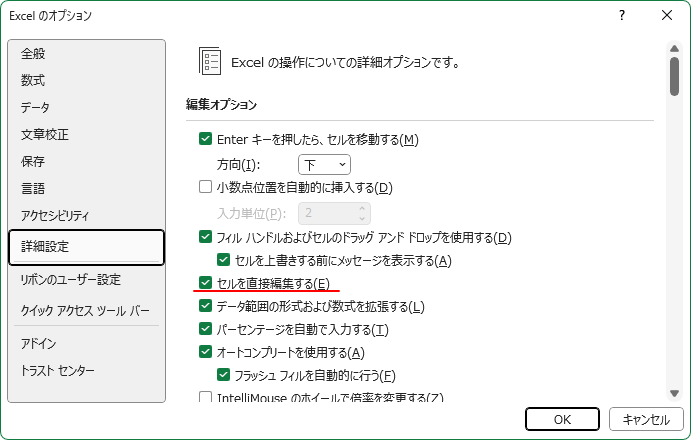Click the vertical scrollbar thumb
This screenshot has width=691, height=440.
coord(674,76)
